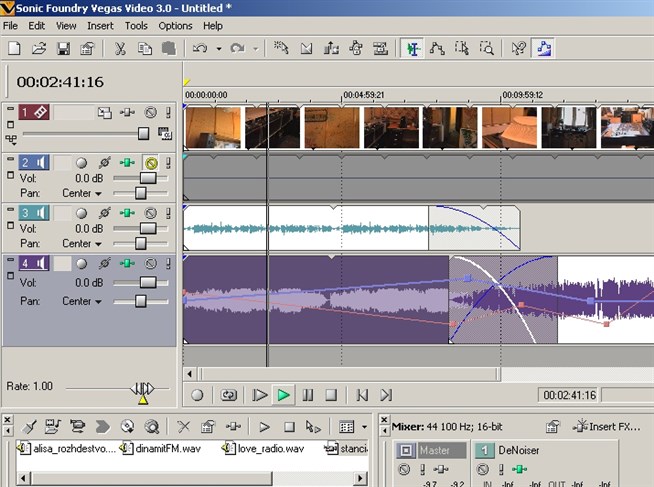Toggle Loop Playback in the transport bar
Screen dimensions: 654x487
(x=228, y=395)
